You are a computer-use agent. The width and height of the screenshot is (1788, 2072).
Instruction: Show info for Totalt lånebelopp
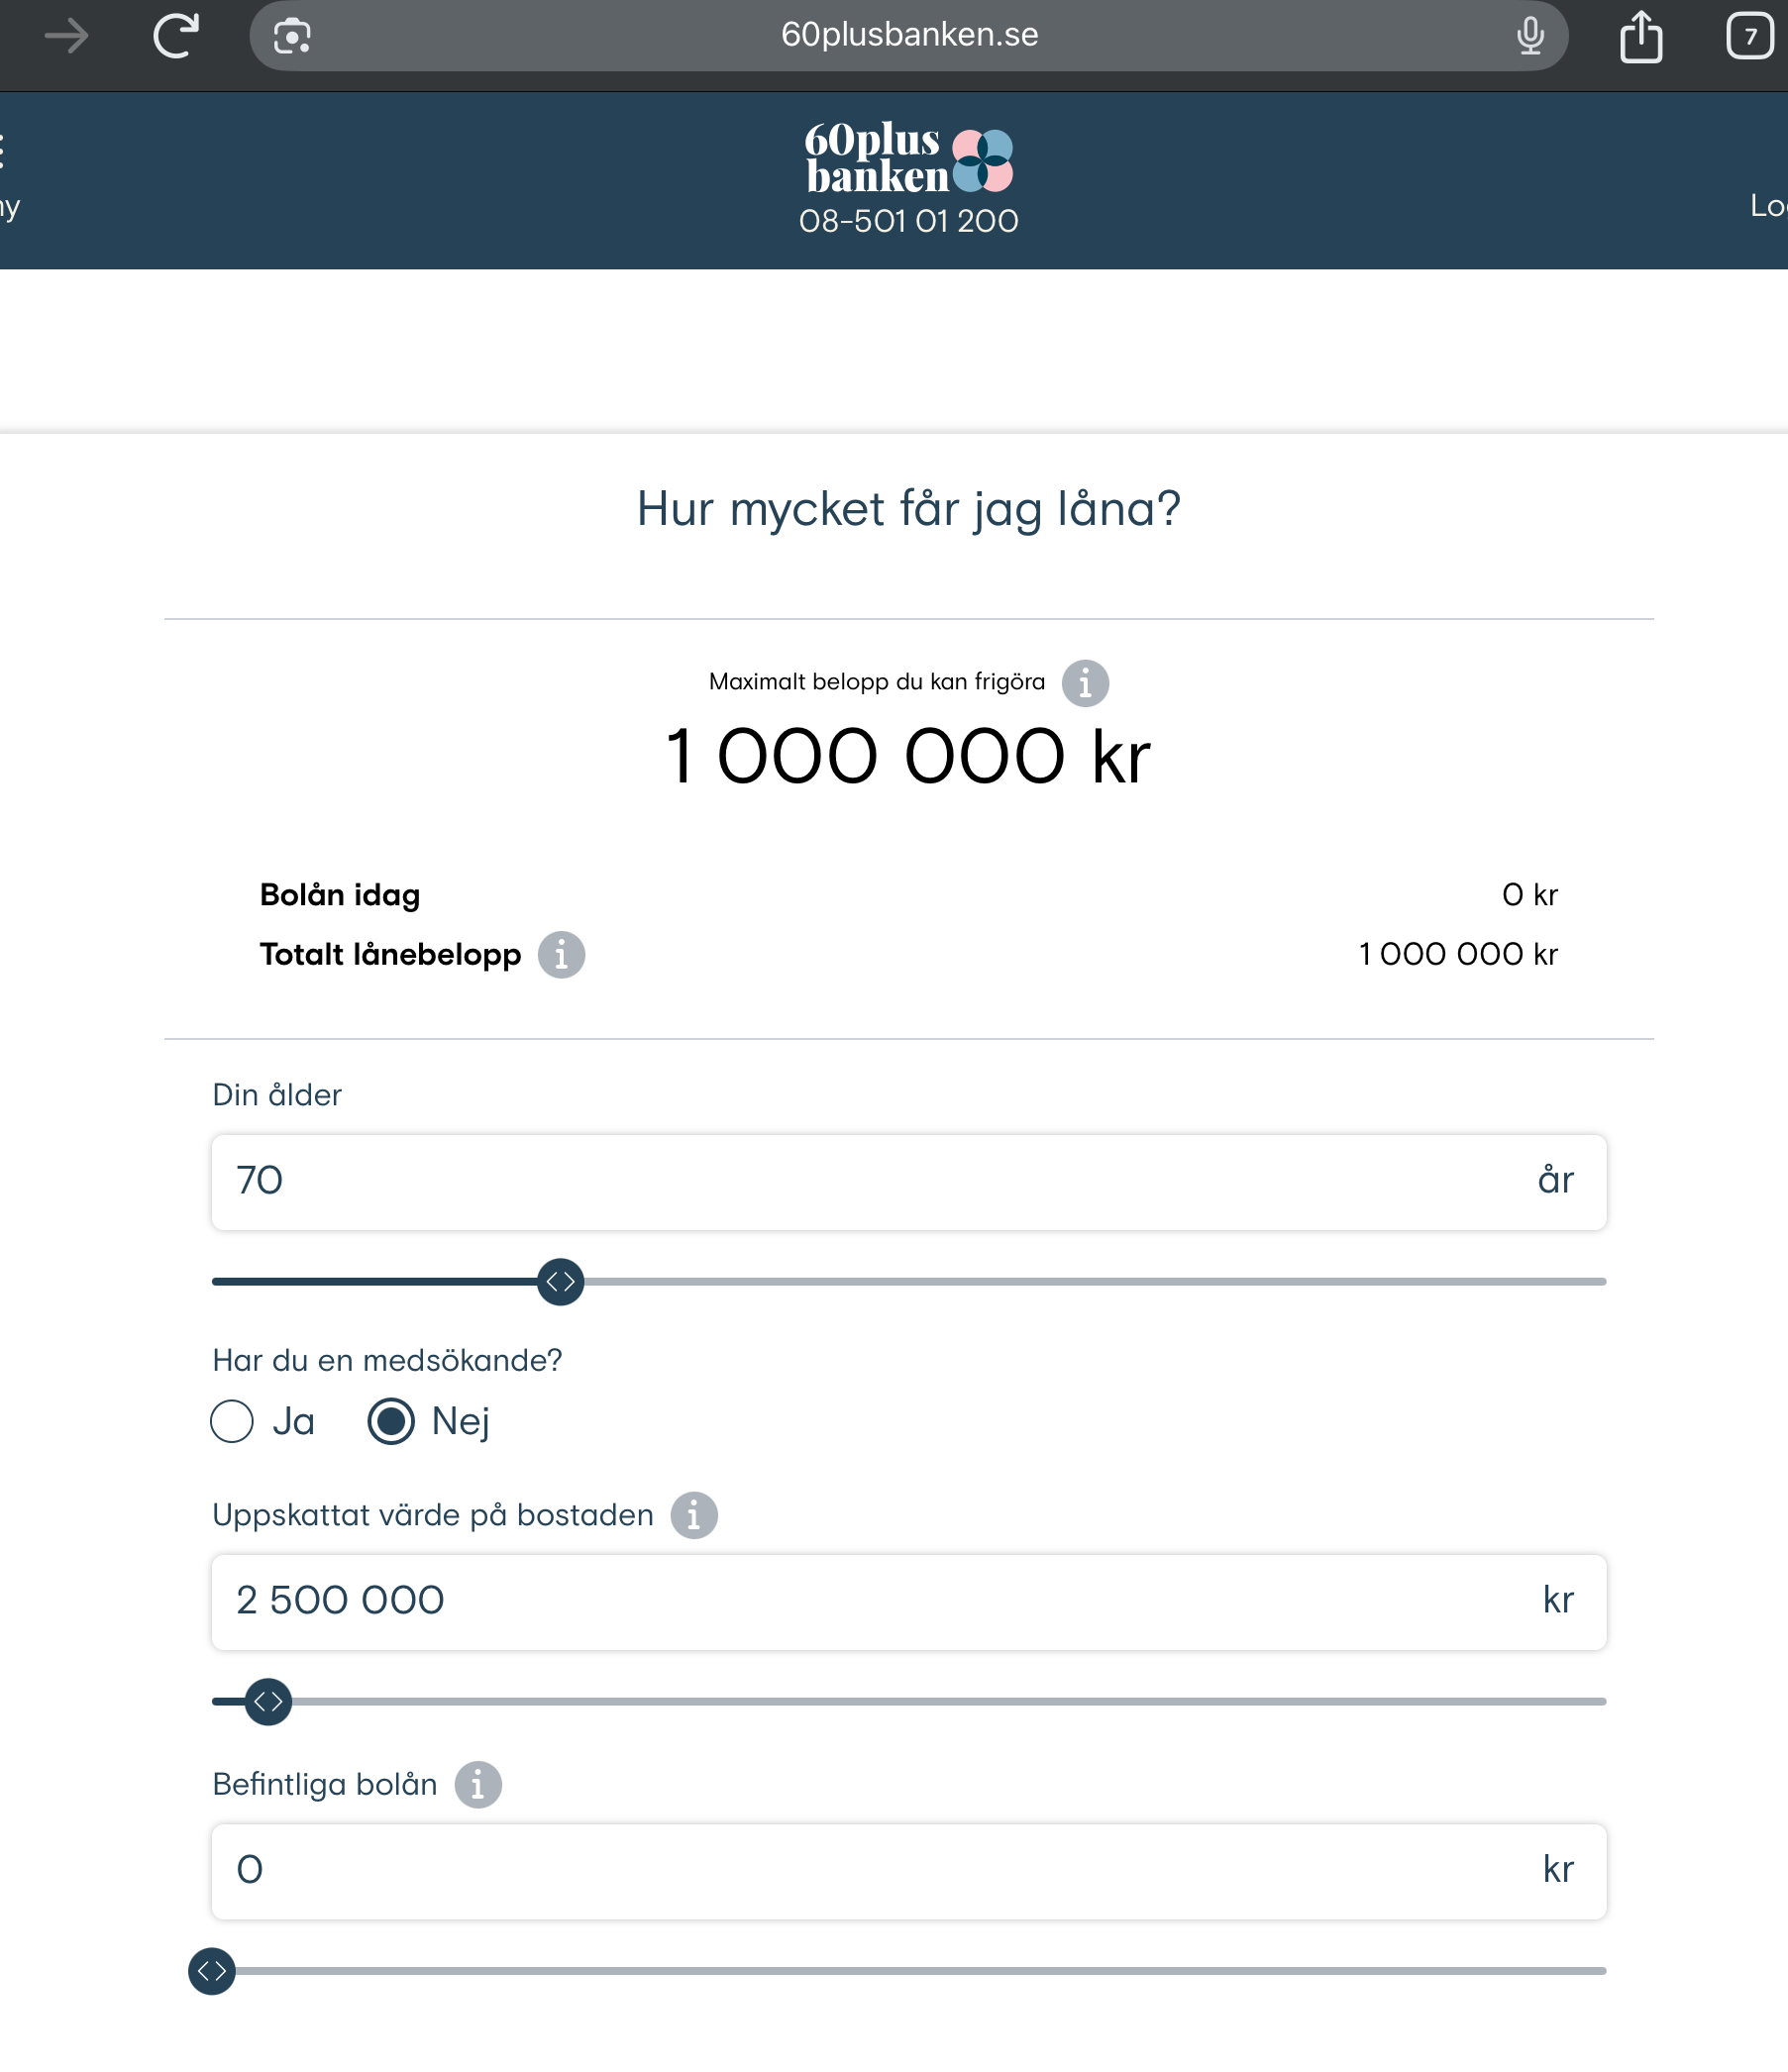pos(561,955)
